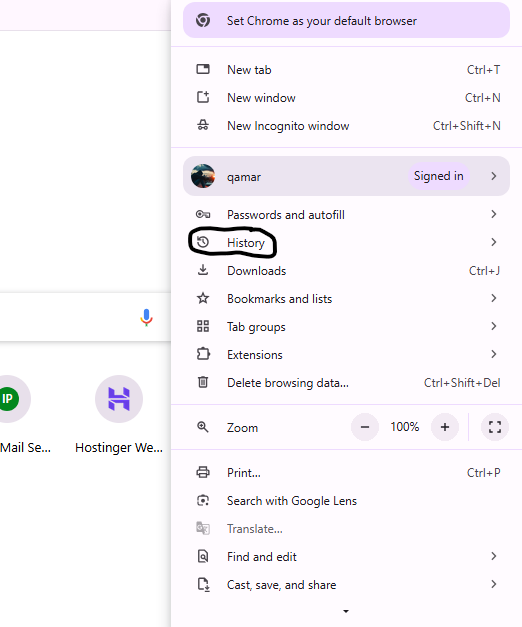Expand the Find and edit submenu arrow
This screenshot has width=522, height=627.
[x=494, y=556]
